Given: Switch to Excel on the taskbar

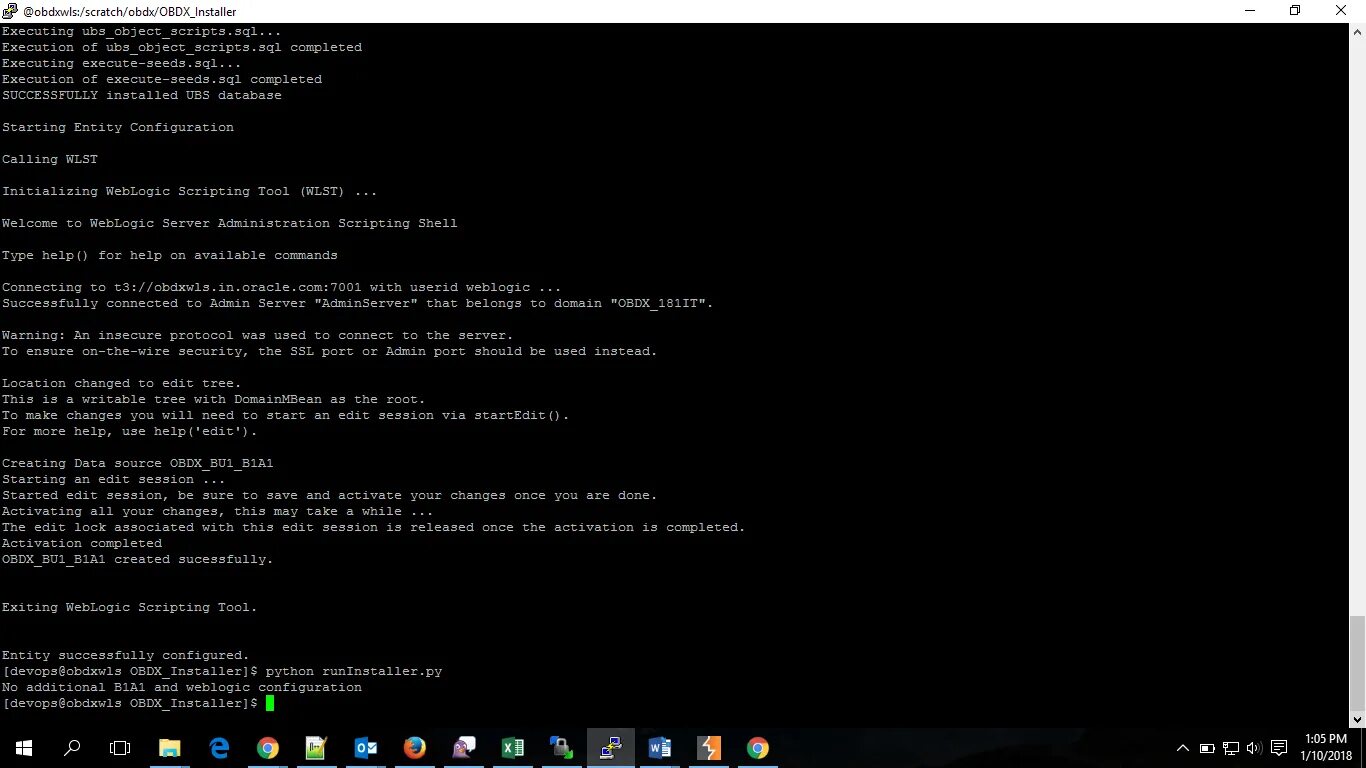Looking at the screenshot, I should [x=513, y=747].
